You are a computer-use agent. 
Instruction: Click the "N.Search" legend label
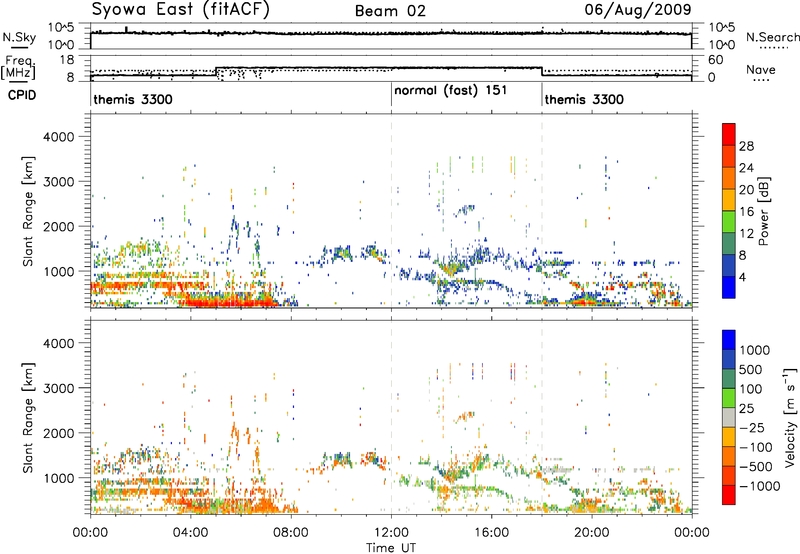click(x=772, y=37)
